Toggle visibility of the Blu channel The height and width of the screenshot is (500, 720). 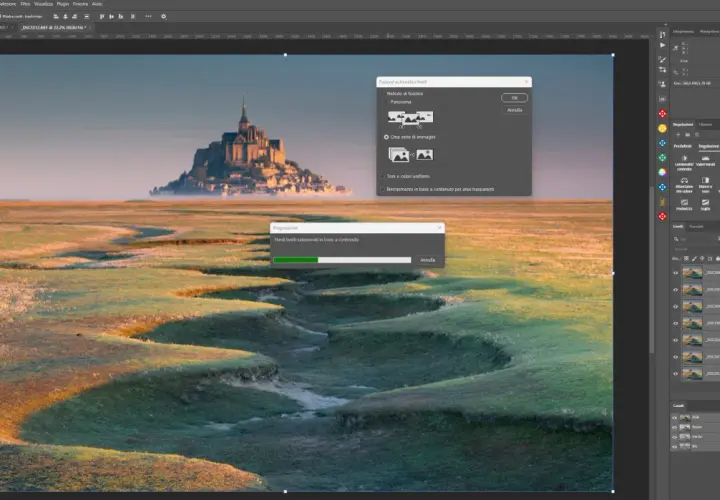point(675,446)
